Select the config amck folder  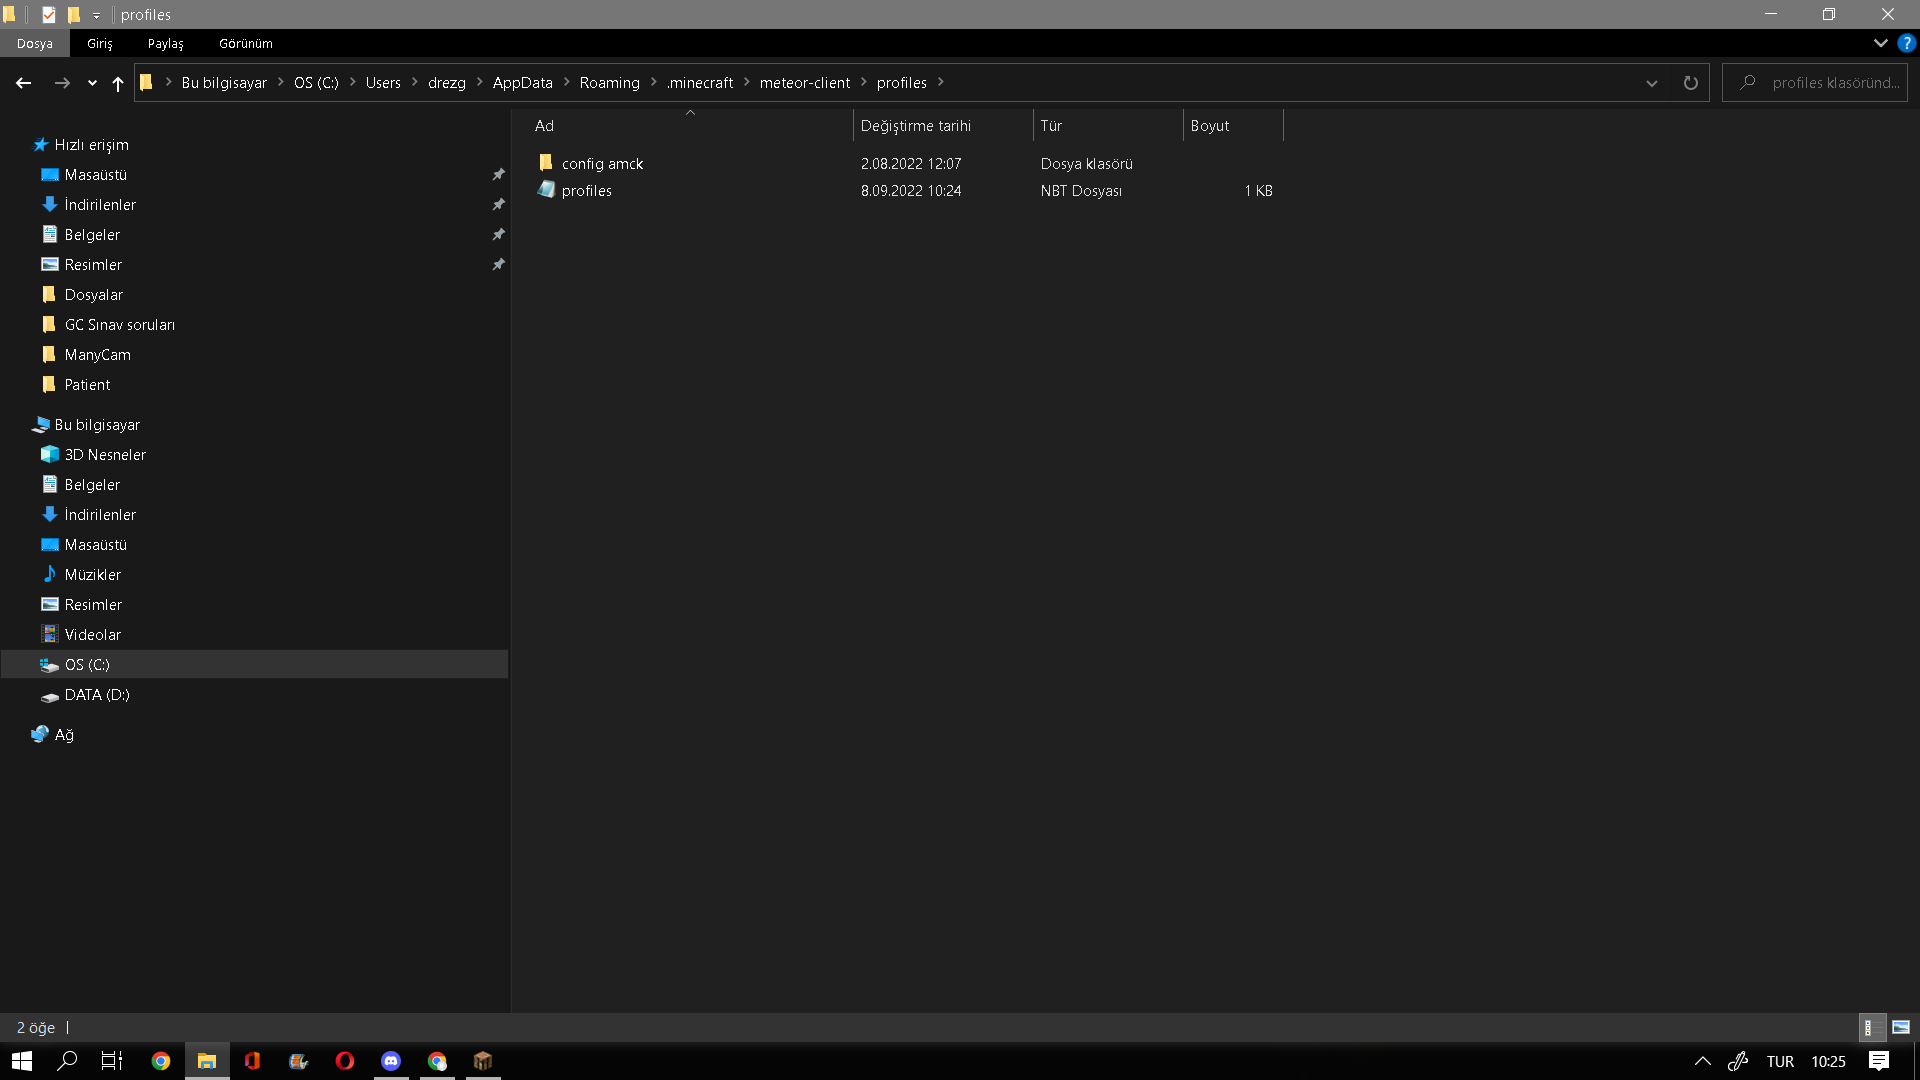[602, 164]
